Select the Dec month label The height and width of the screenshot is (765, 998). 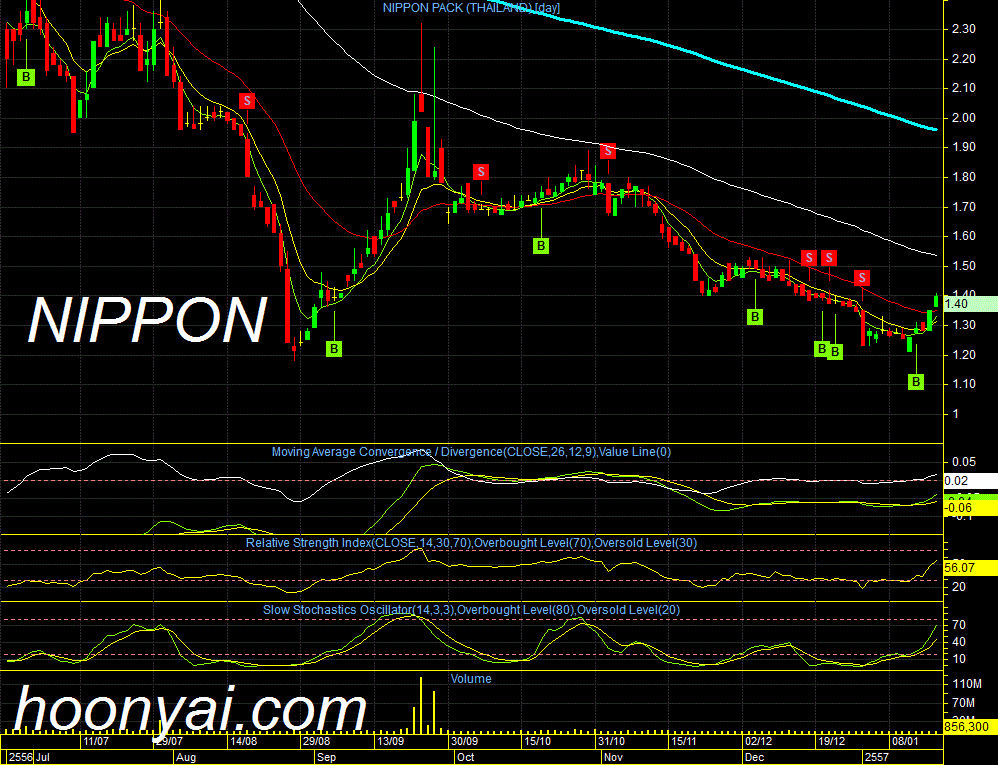tap(754, 757)
